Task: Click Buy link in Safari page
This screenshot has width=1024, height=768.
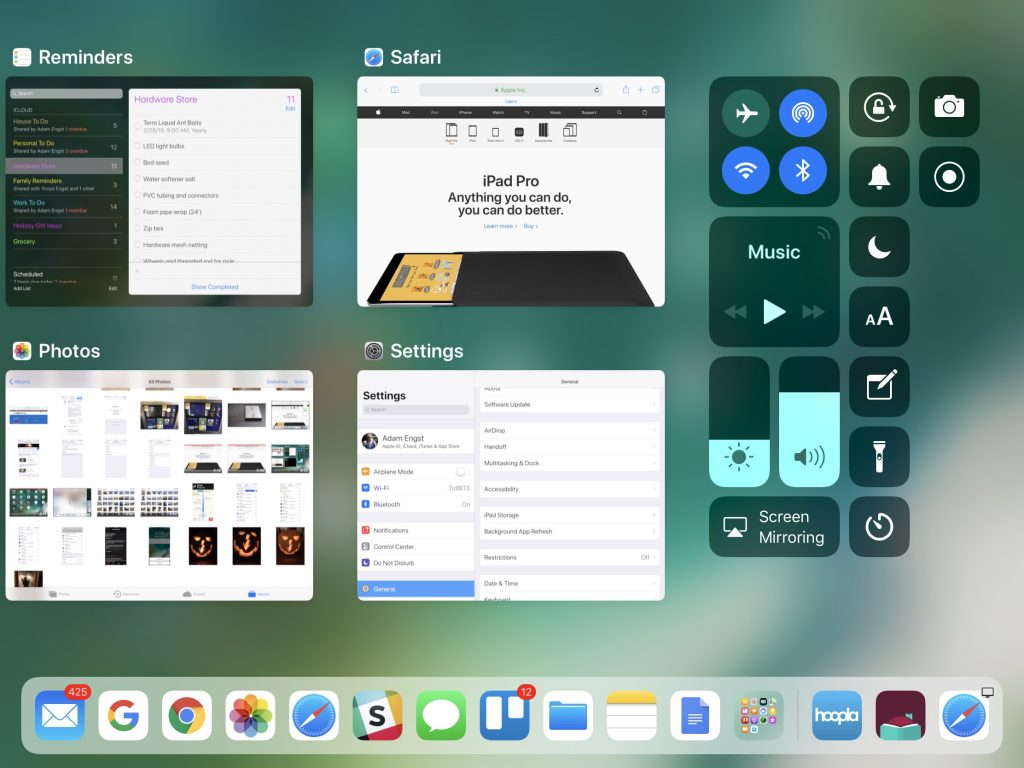Action: 531,226
